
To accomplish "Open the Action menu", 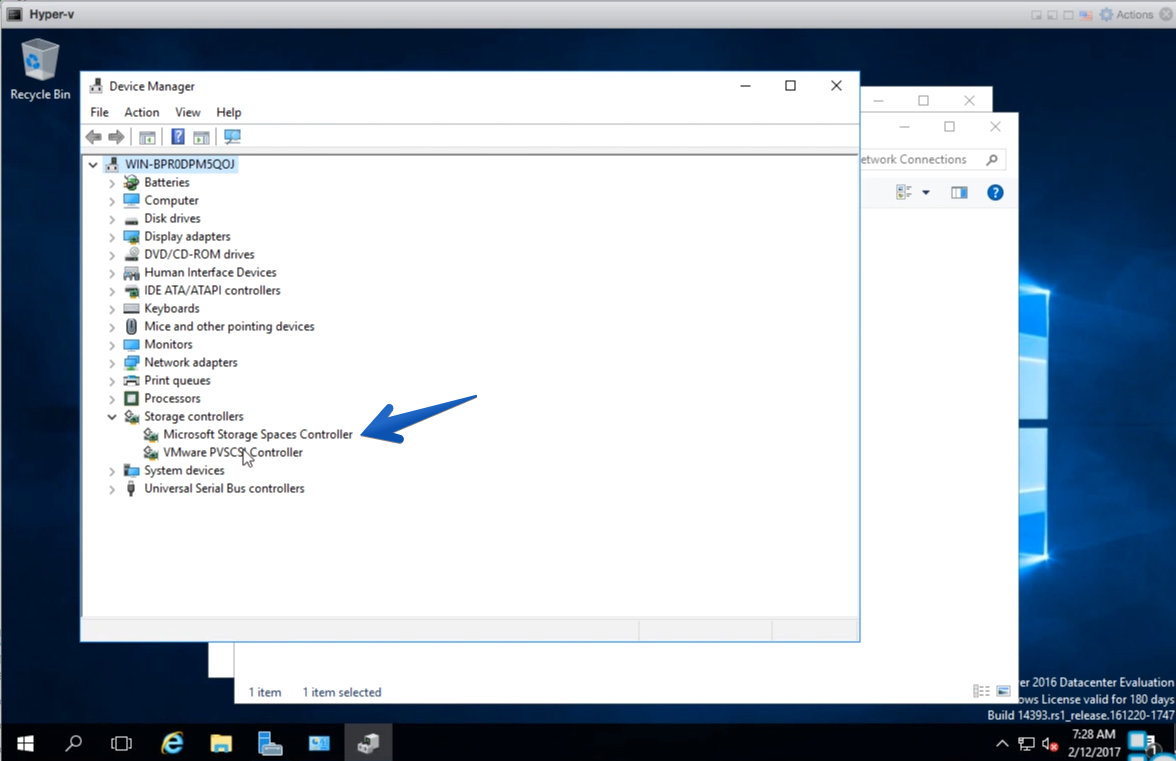I will [x=142, y=112].
